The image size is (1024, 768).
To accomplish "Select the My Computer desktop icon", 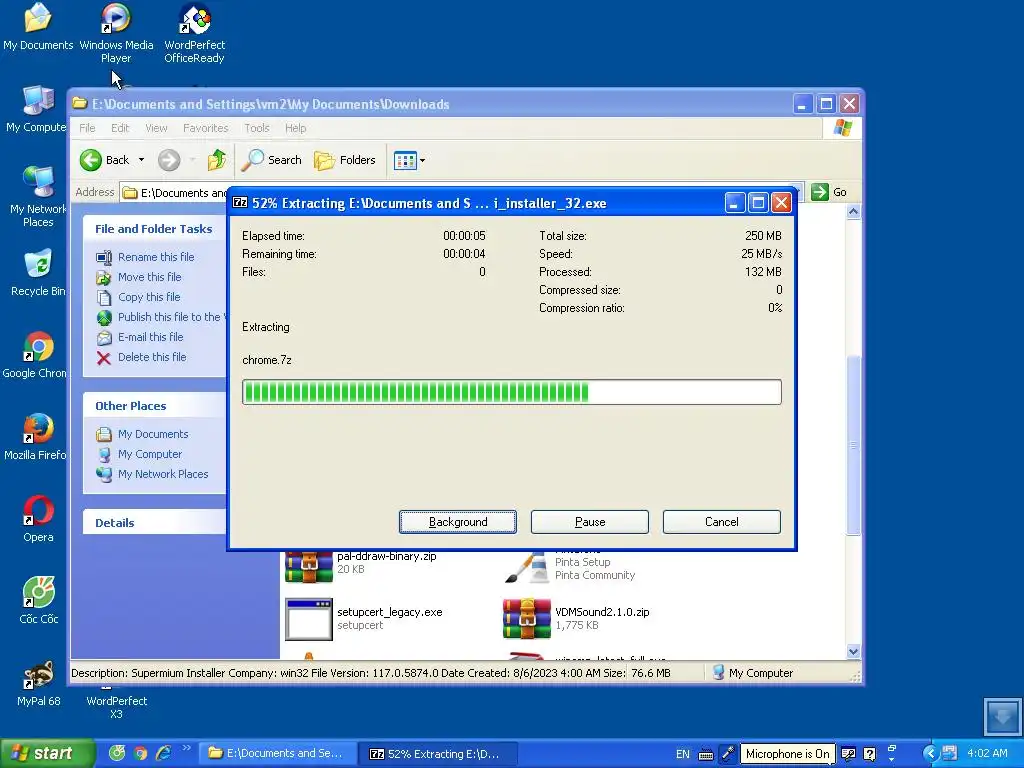I will coord(35,108).
